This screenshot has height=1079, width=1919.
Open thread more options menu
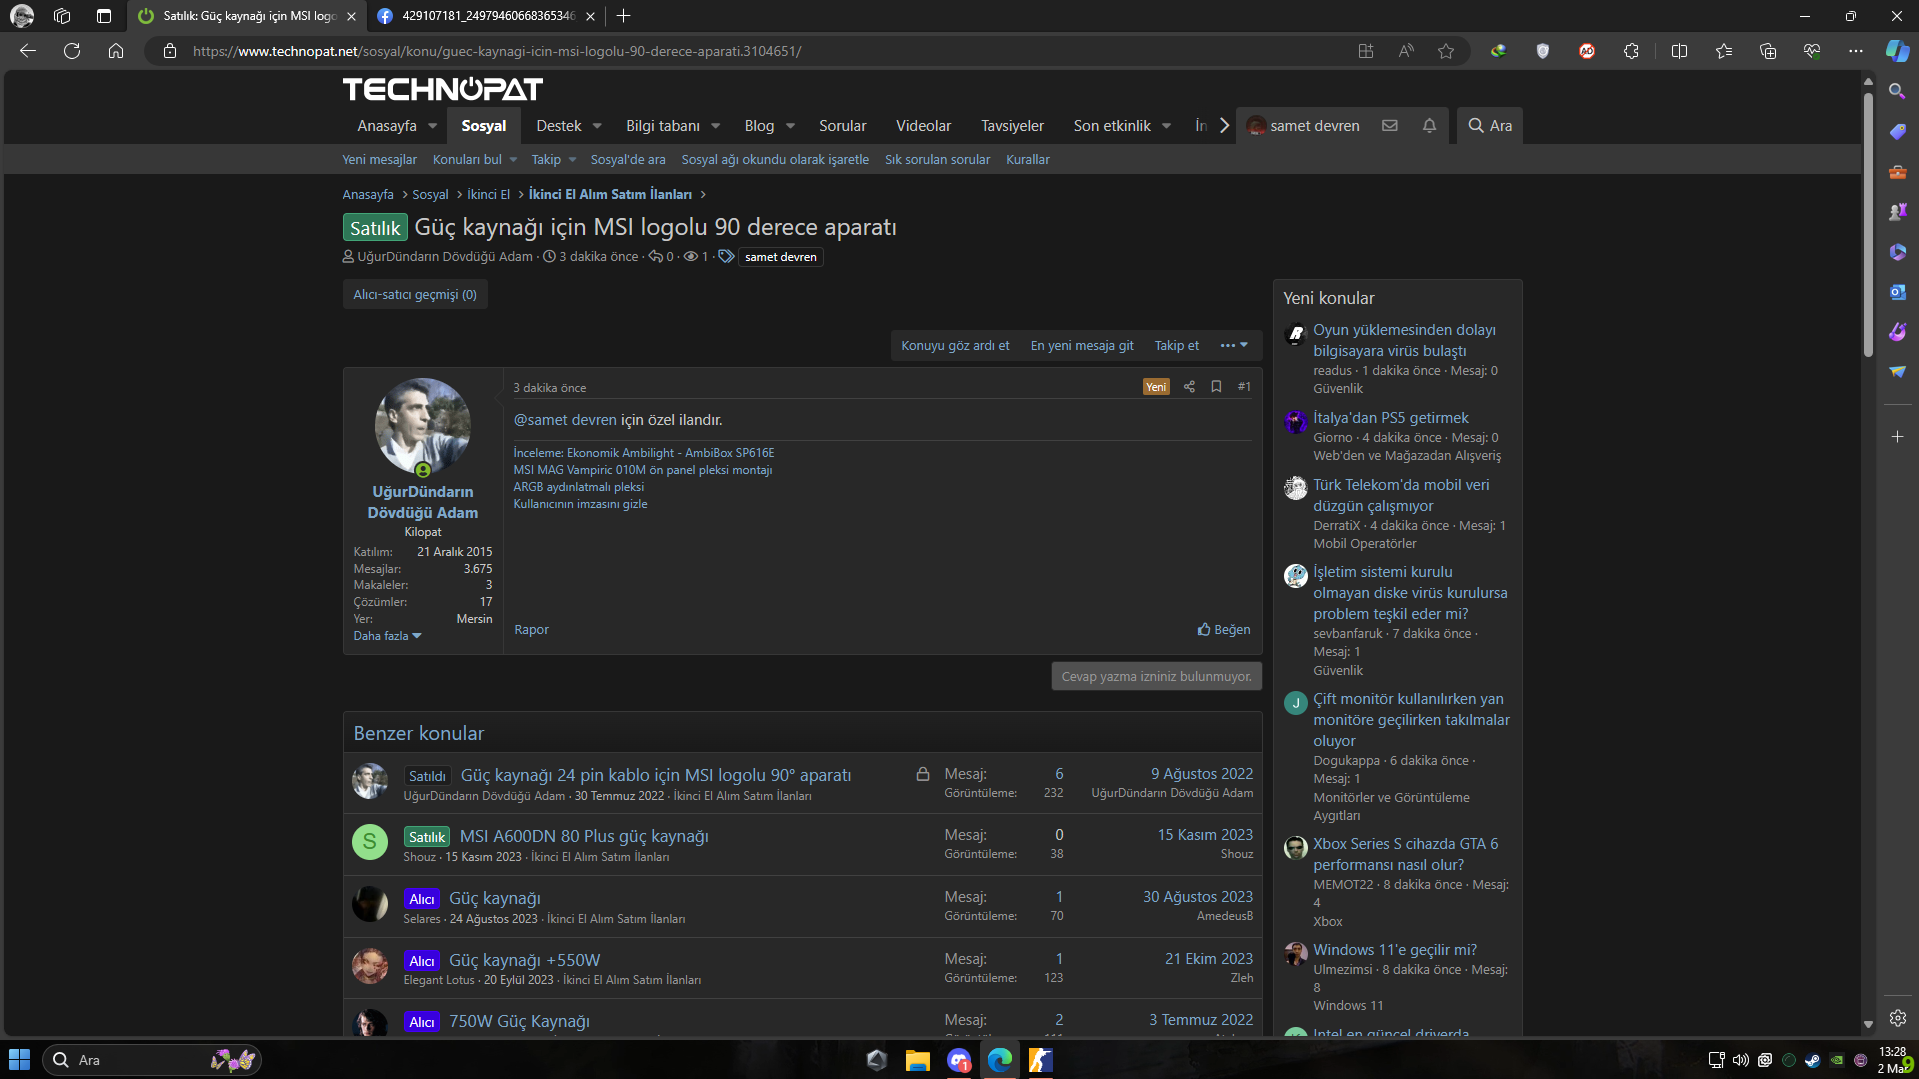(x=1234, y=346)
